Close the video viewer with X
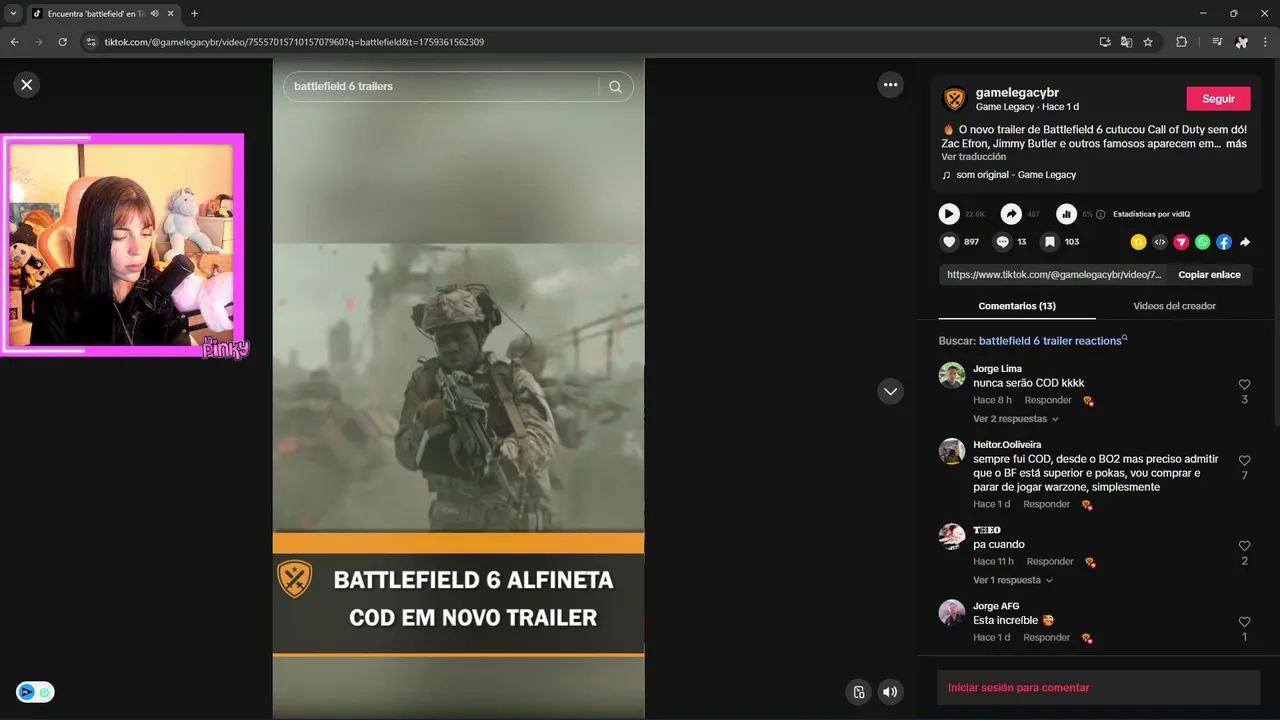 [x=27, y=85]
